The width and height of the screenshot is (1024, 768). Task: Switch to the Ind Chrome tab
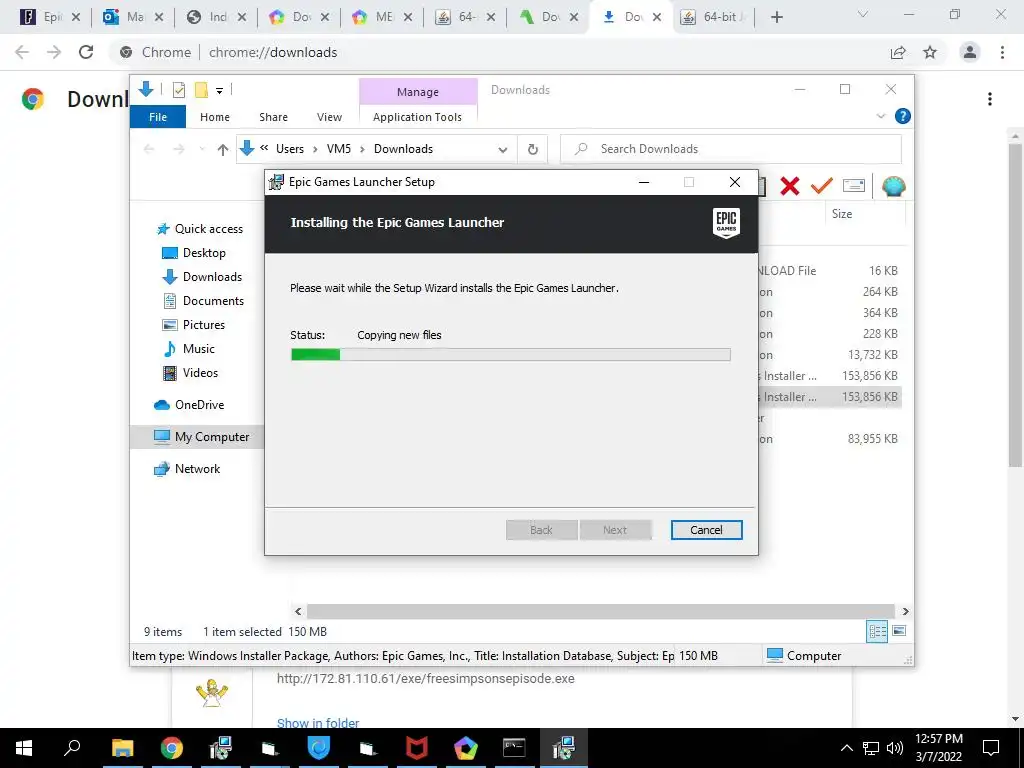[x=217, y=17]
